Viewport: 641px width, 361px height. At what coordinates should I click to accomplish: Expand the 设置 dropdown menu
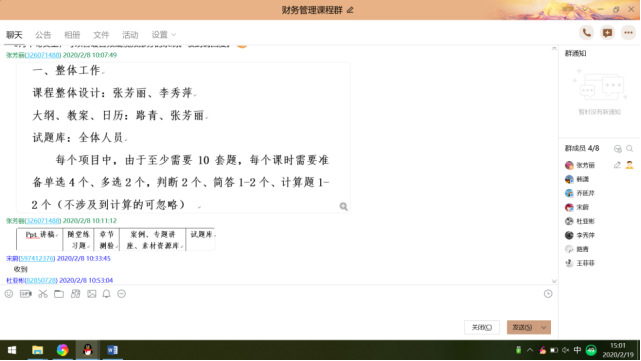(x=164, y=35)
